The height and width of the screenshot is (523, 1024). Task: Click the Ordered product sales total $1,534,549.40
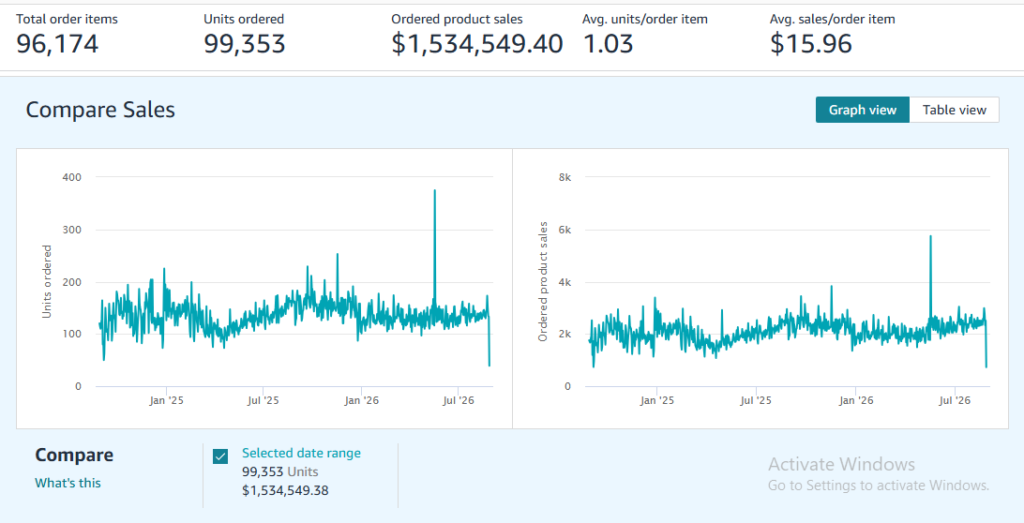(x=477, y=44)
